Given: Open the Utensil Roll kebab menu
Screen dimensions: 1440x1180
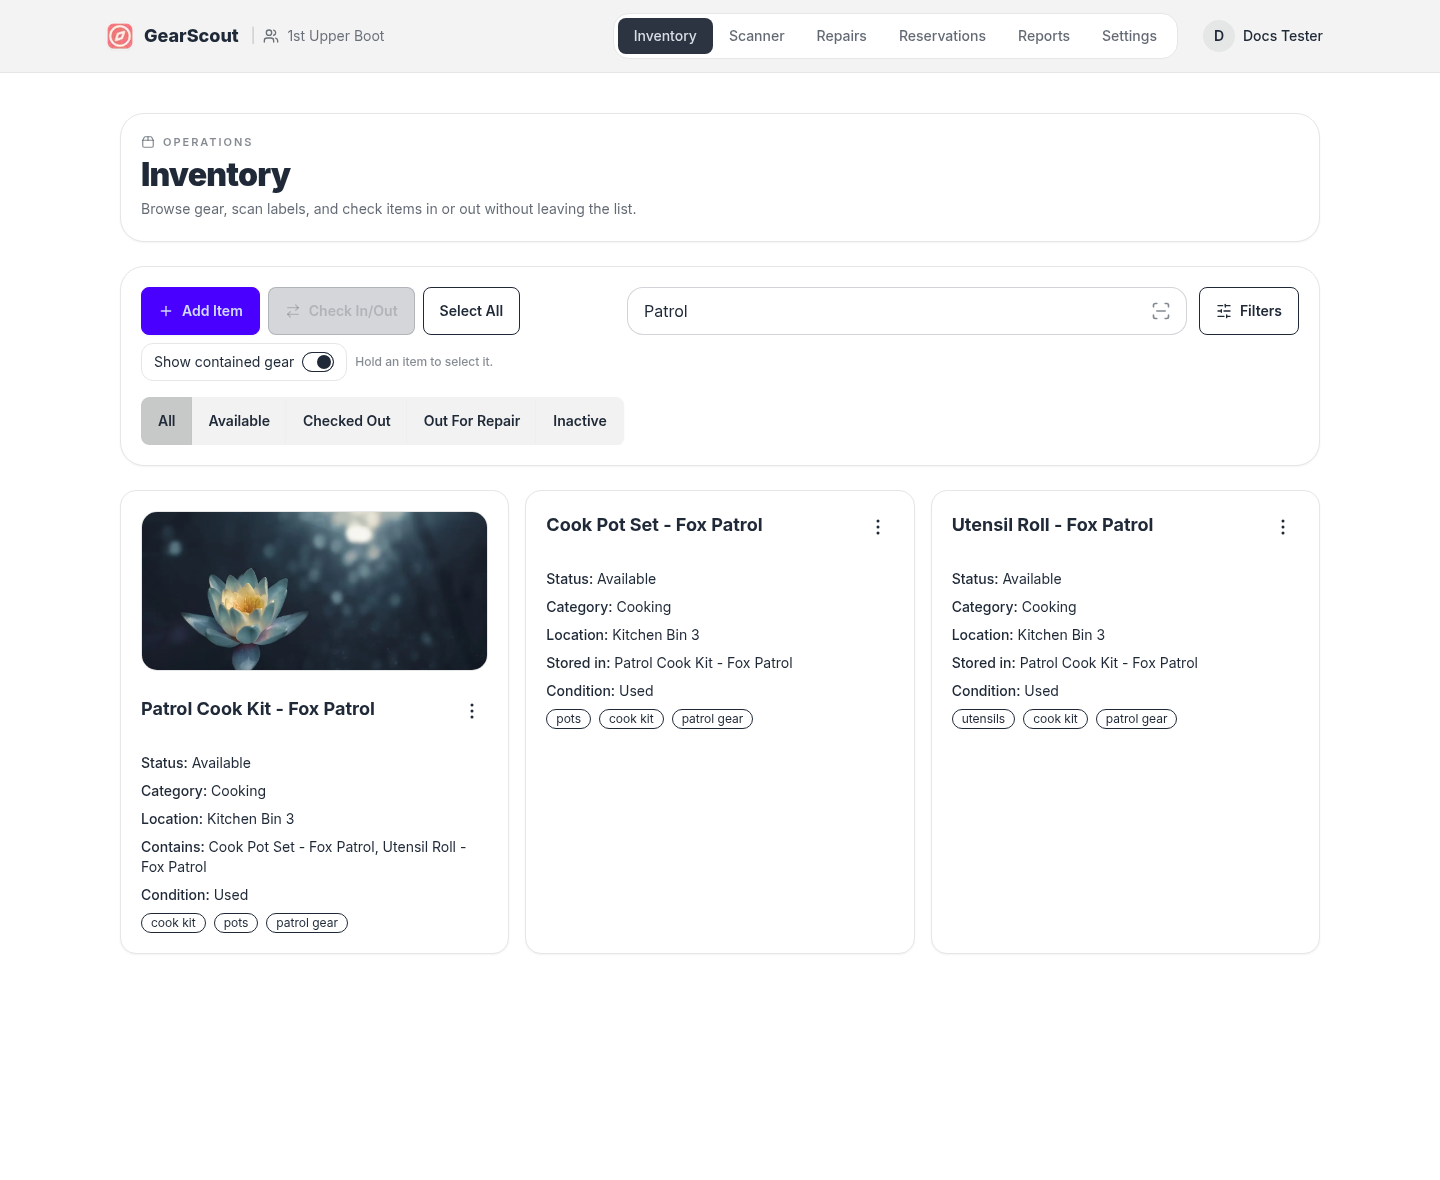Looking at the screenshot, I should click(x=1283, y=527).
